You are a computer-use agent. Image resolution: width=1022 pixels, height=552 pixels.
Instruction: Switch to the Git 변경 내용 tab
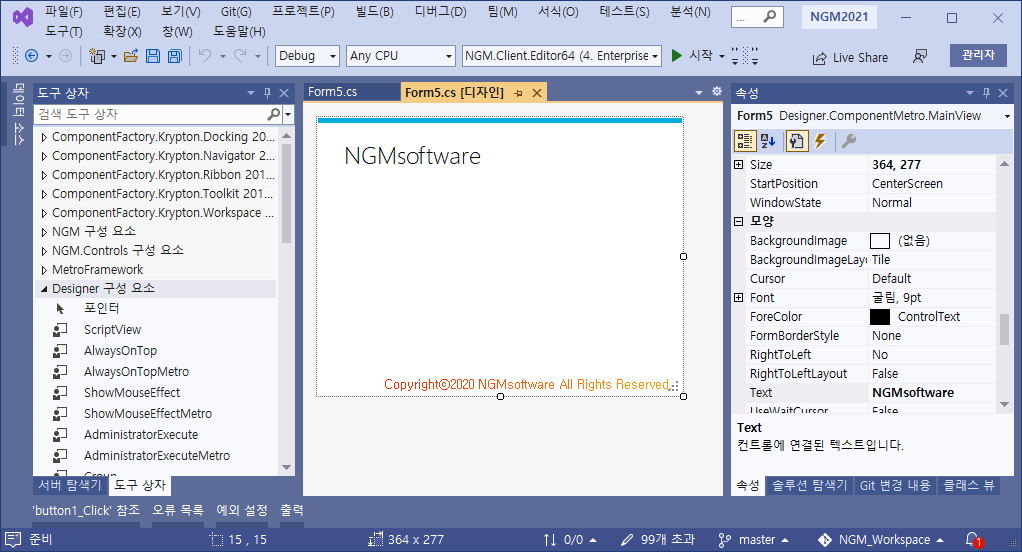point(895,486)
